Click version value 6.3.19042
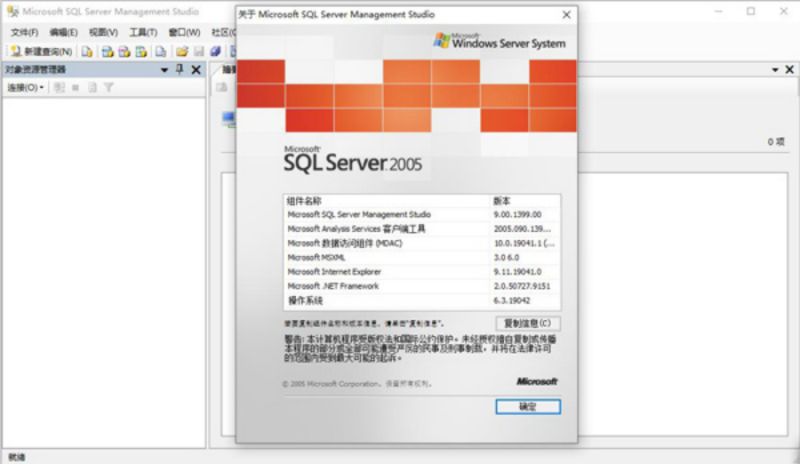The image size is (800, 464). coord(511,300)
